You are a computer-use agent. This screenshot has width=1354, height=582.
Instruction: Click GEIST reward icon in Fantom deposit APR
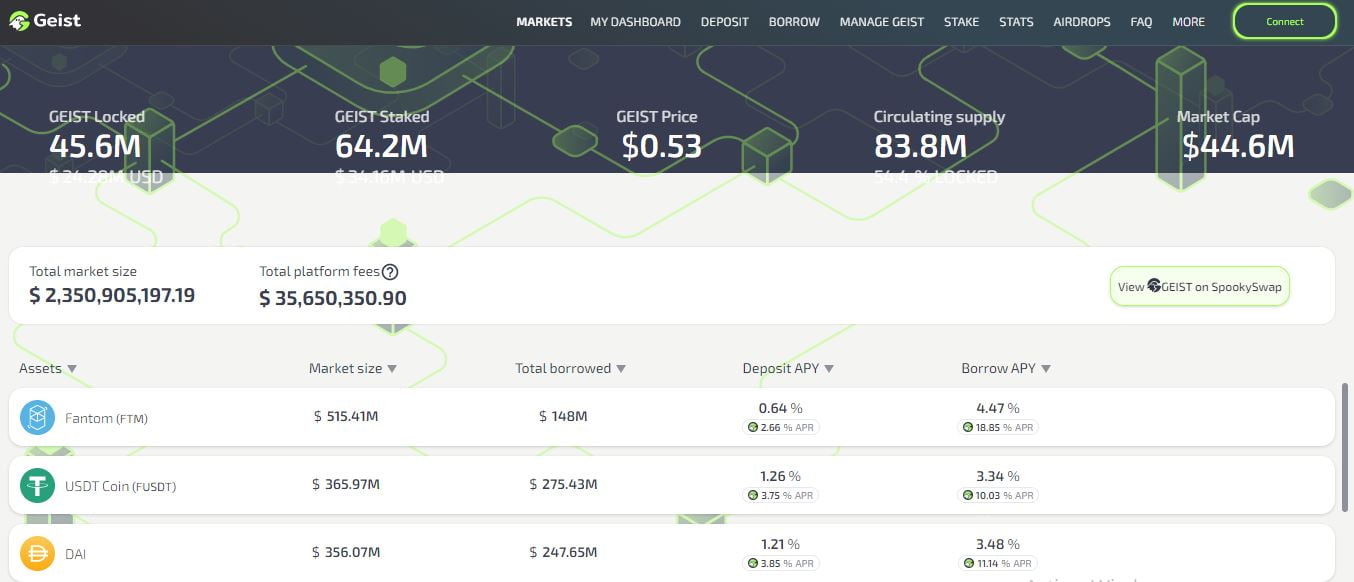753,427
